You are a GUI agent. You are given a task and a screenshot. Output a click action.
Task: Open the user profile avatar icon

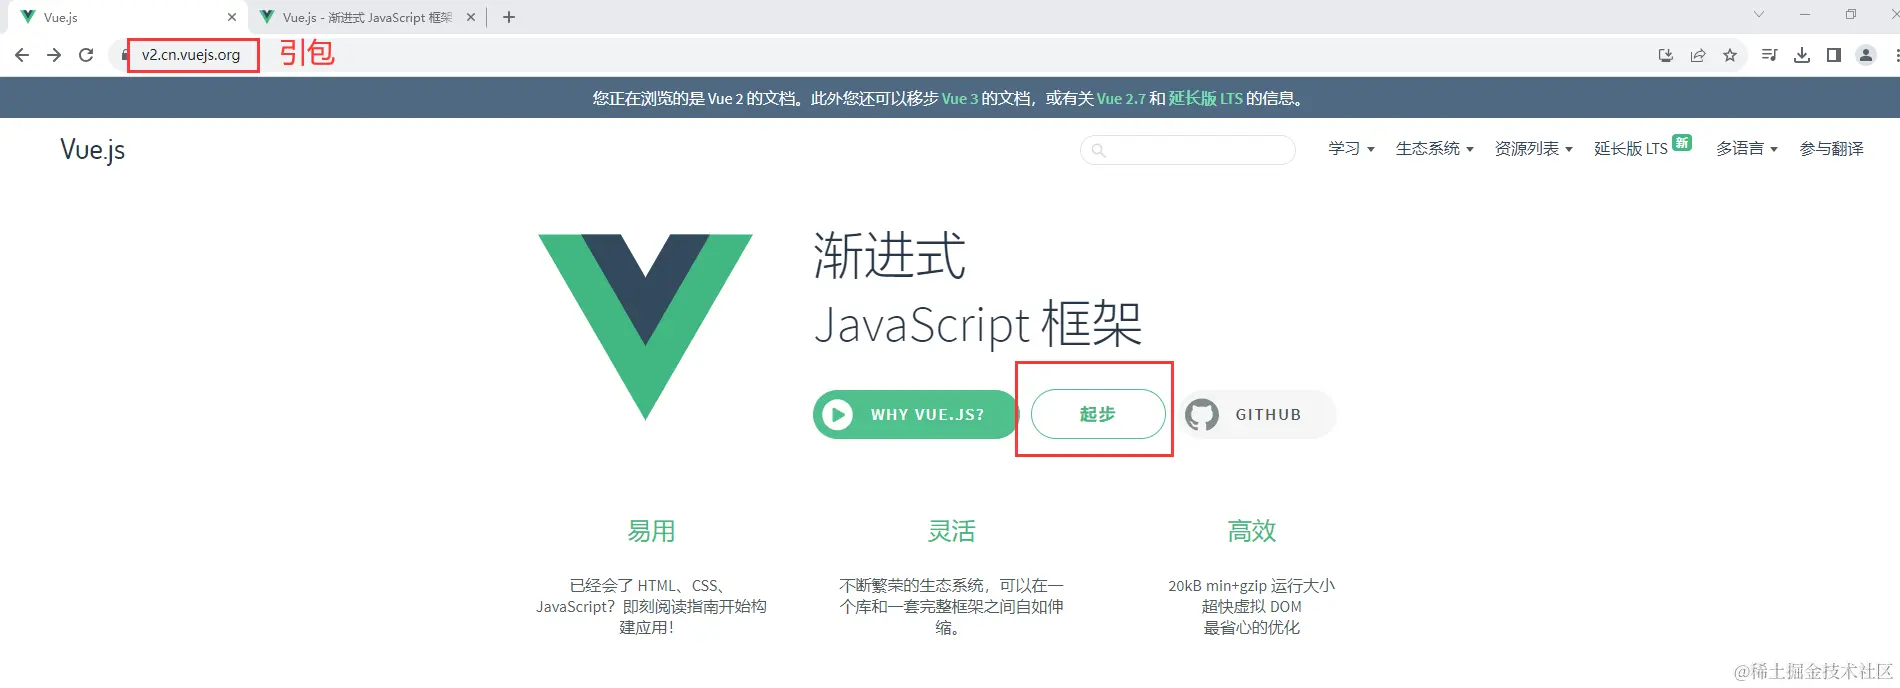tap(1866, 55)
